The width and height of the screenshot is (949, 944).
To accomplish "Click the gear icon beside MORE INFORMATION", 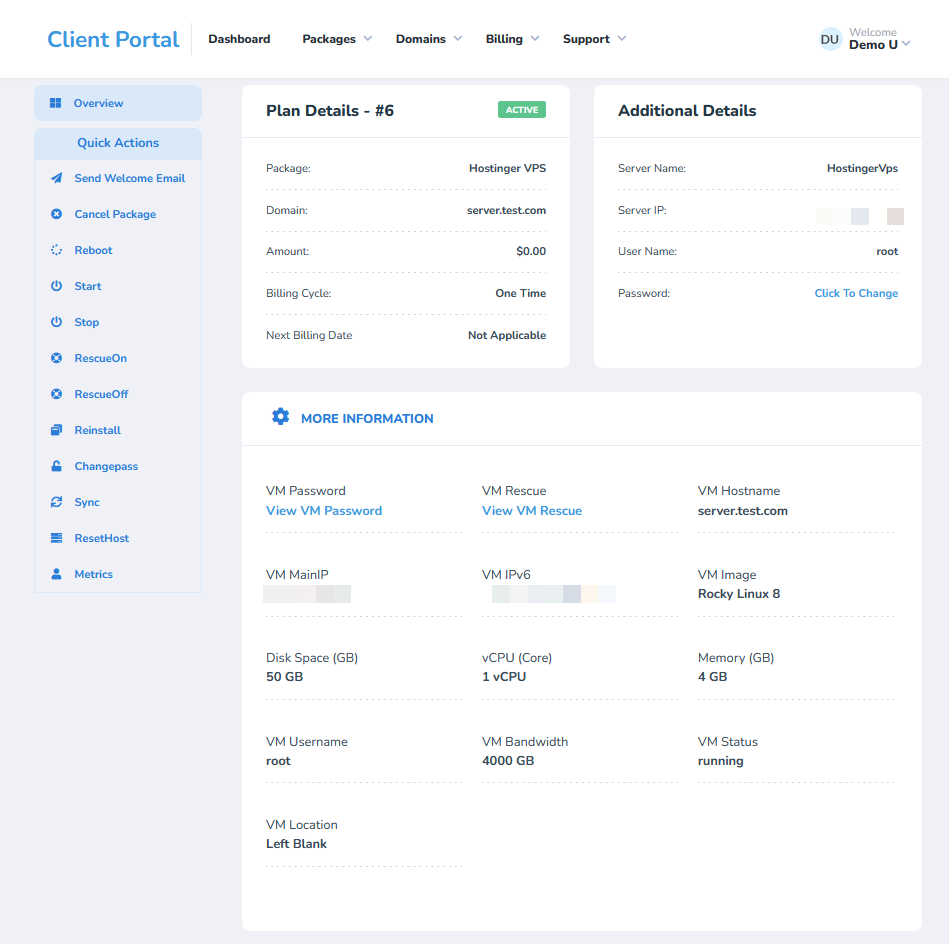I will pyautogui.click(x=281, y=417).
